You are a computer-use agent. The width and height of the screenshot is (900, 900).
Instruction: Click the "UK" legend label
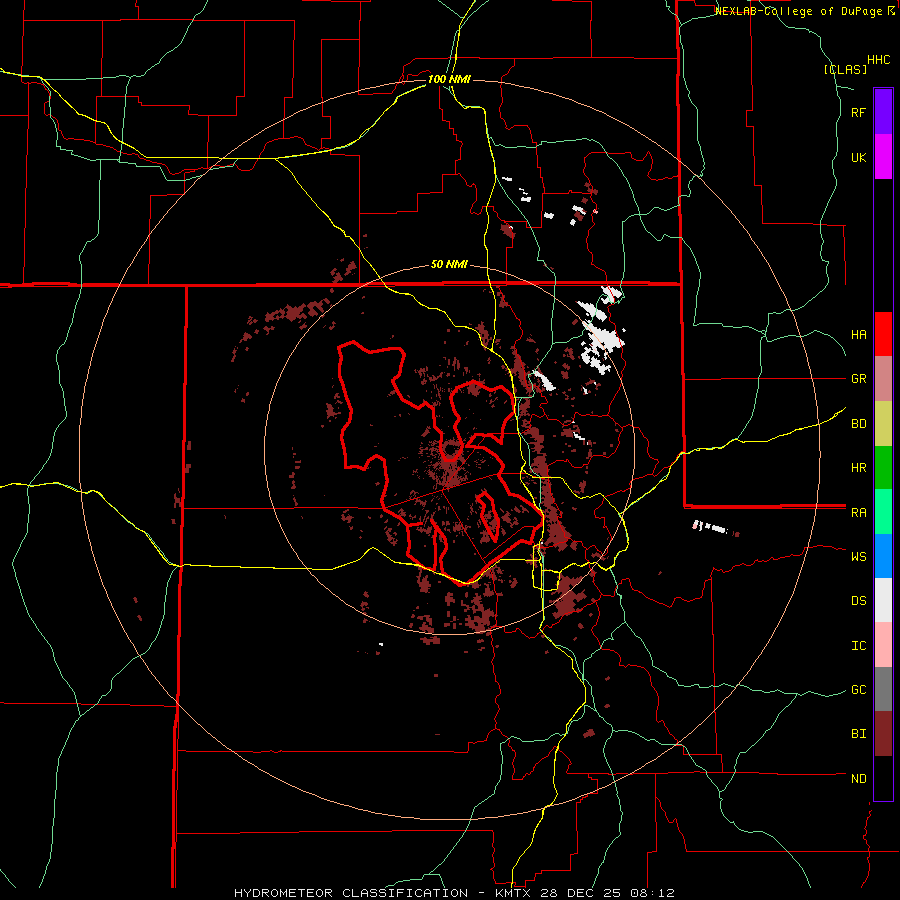(858, 157)
